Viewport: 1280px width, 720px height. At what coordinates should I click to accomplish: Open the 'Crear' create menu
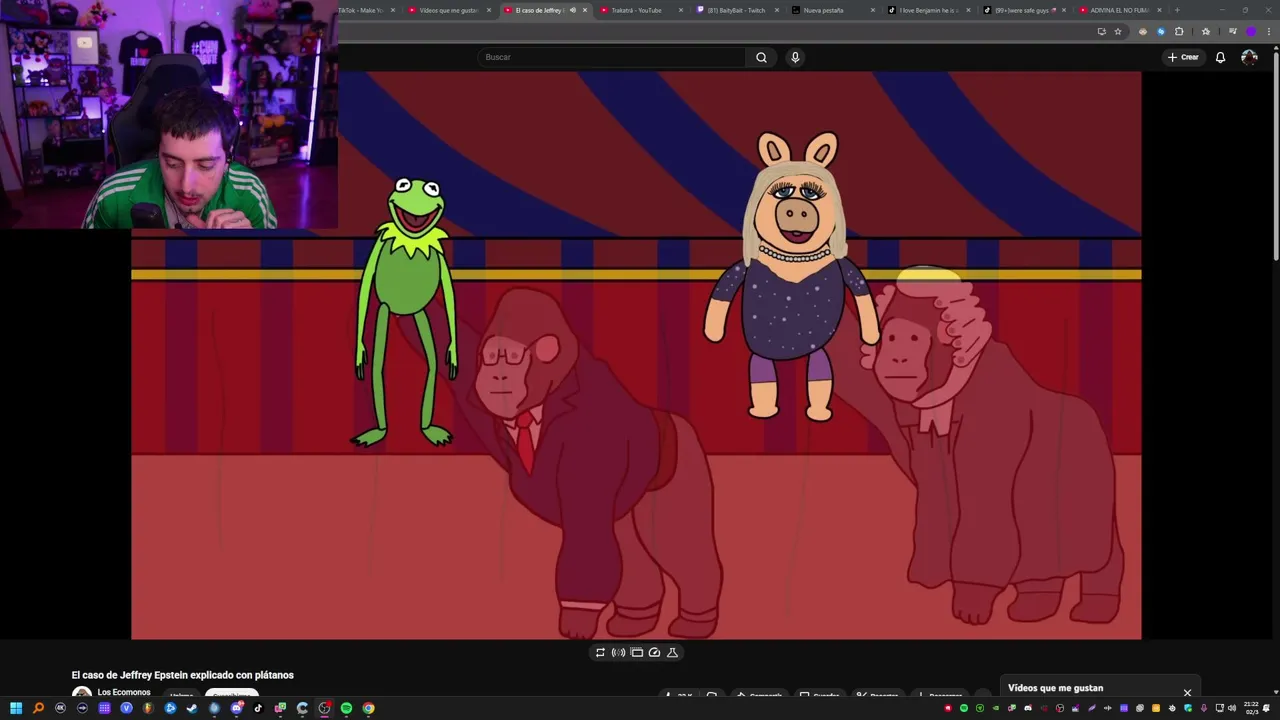point(1183,57)
